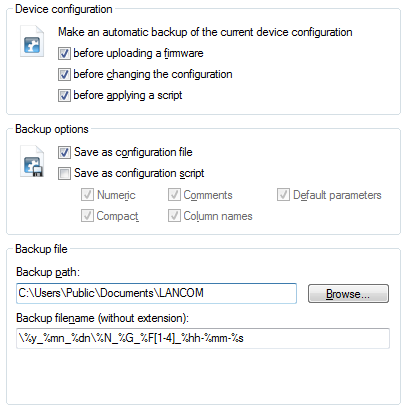405x409 pixels.
Task: Toggle the Comments checkbox
Action: tap(174, 195)
